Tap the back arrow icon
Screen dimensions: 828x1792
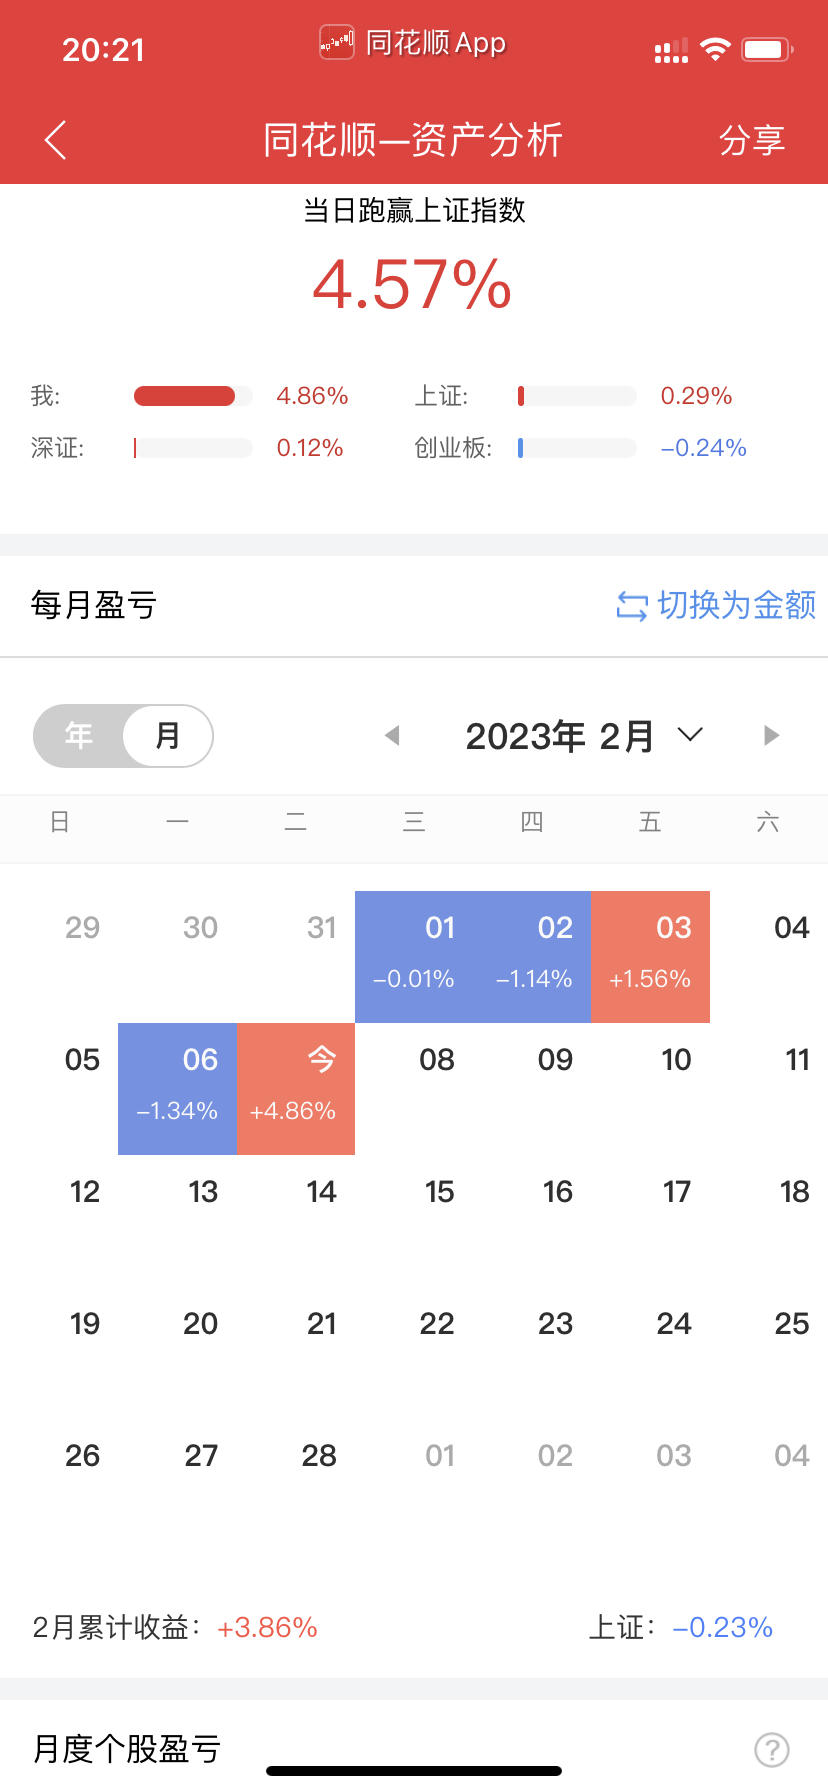coord(56,140)
